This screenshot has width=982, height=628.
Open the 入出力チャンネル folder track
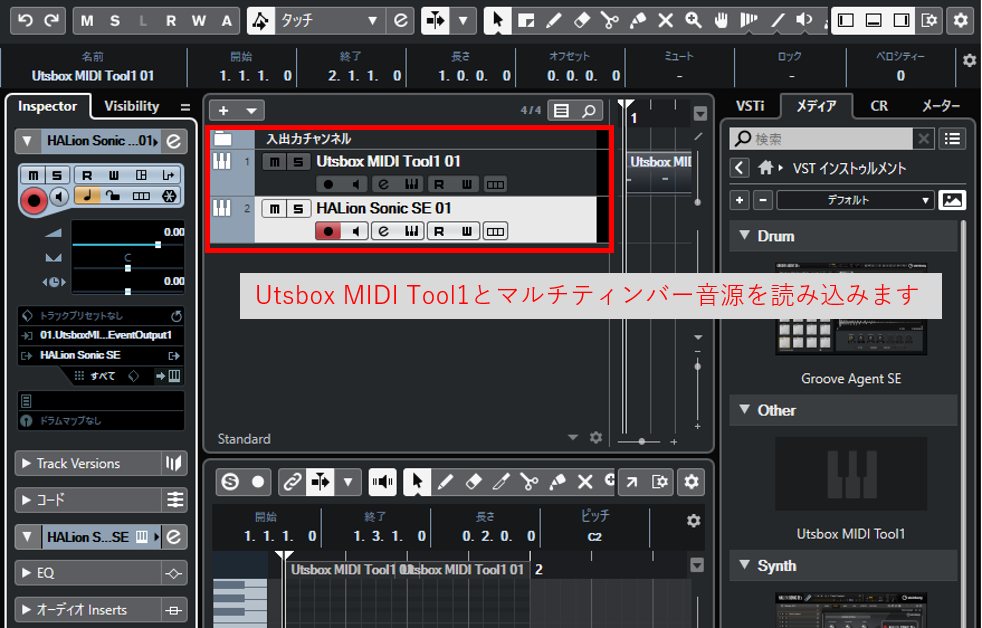[224, 138]
